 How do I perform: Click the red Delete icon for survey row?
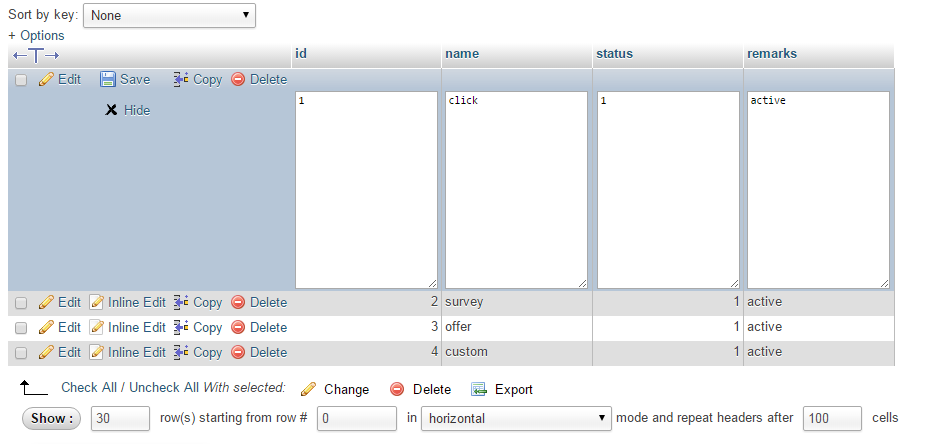(238, 302)
